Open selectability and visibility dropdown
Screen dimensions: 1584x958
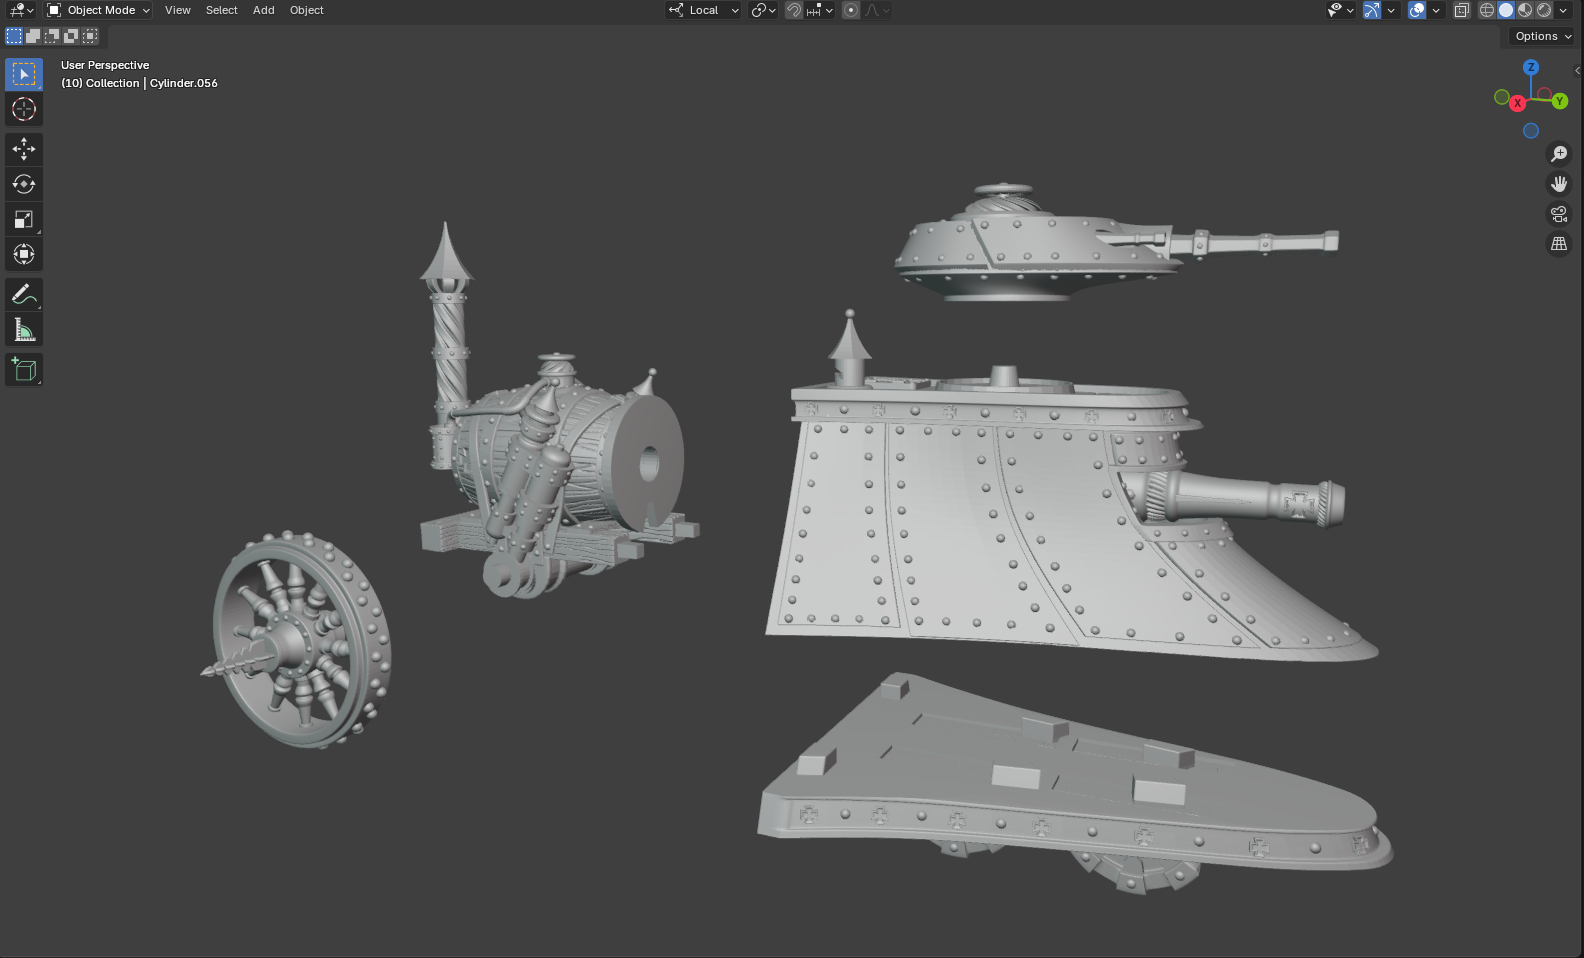click(x=1340, y=10)
